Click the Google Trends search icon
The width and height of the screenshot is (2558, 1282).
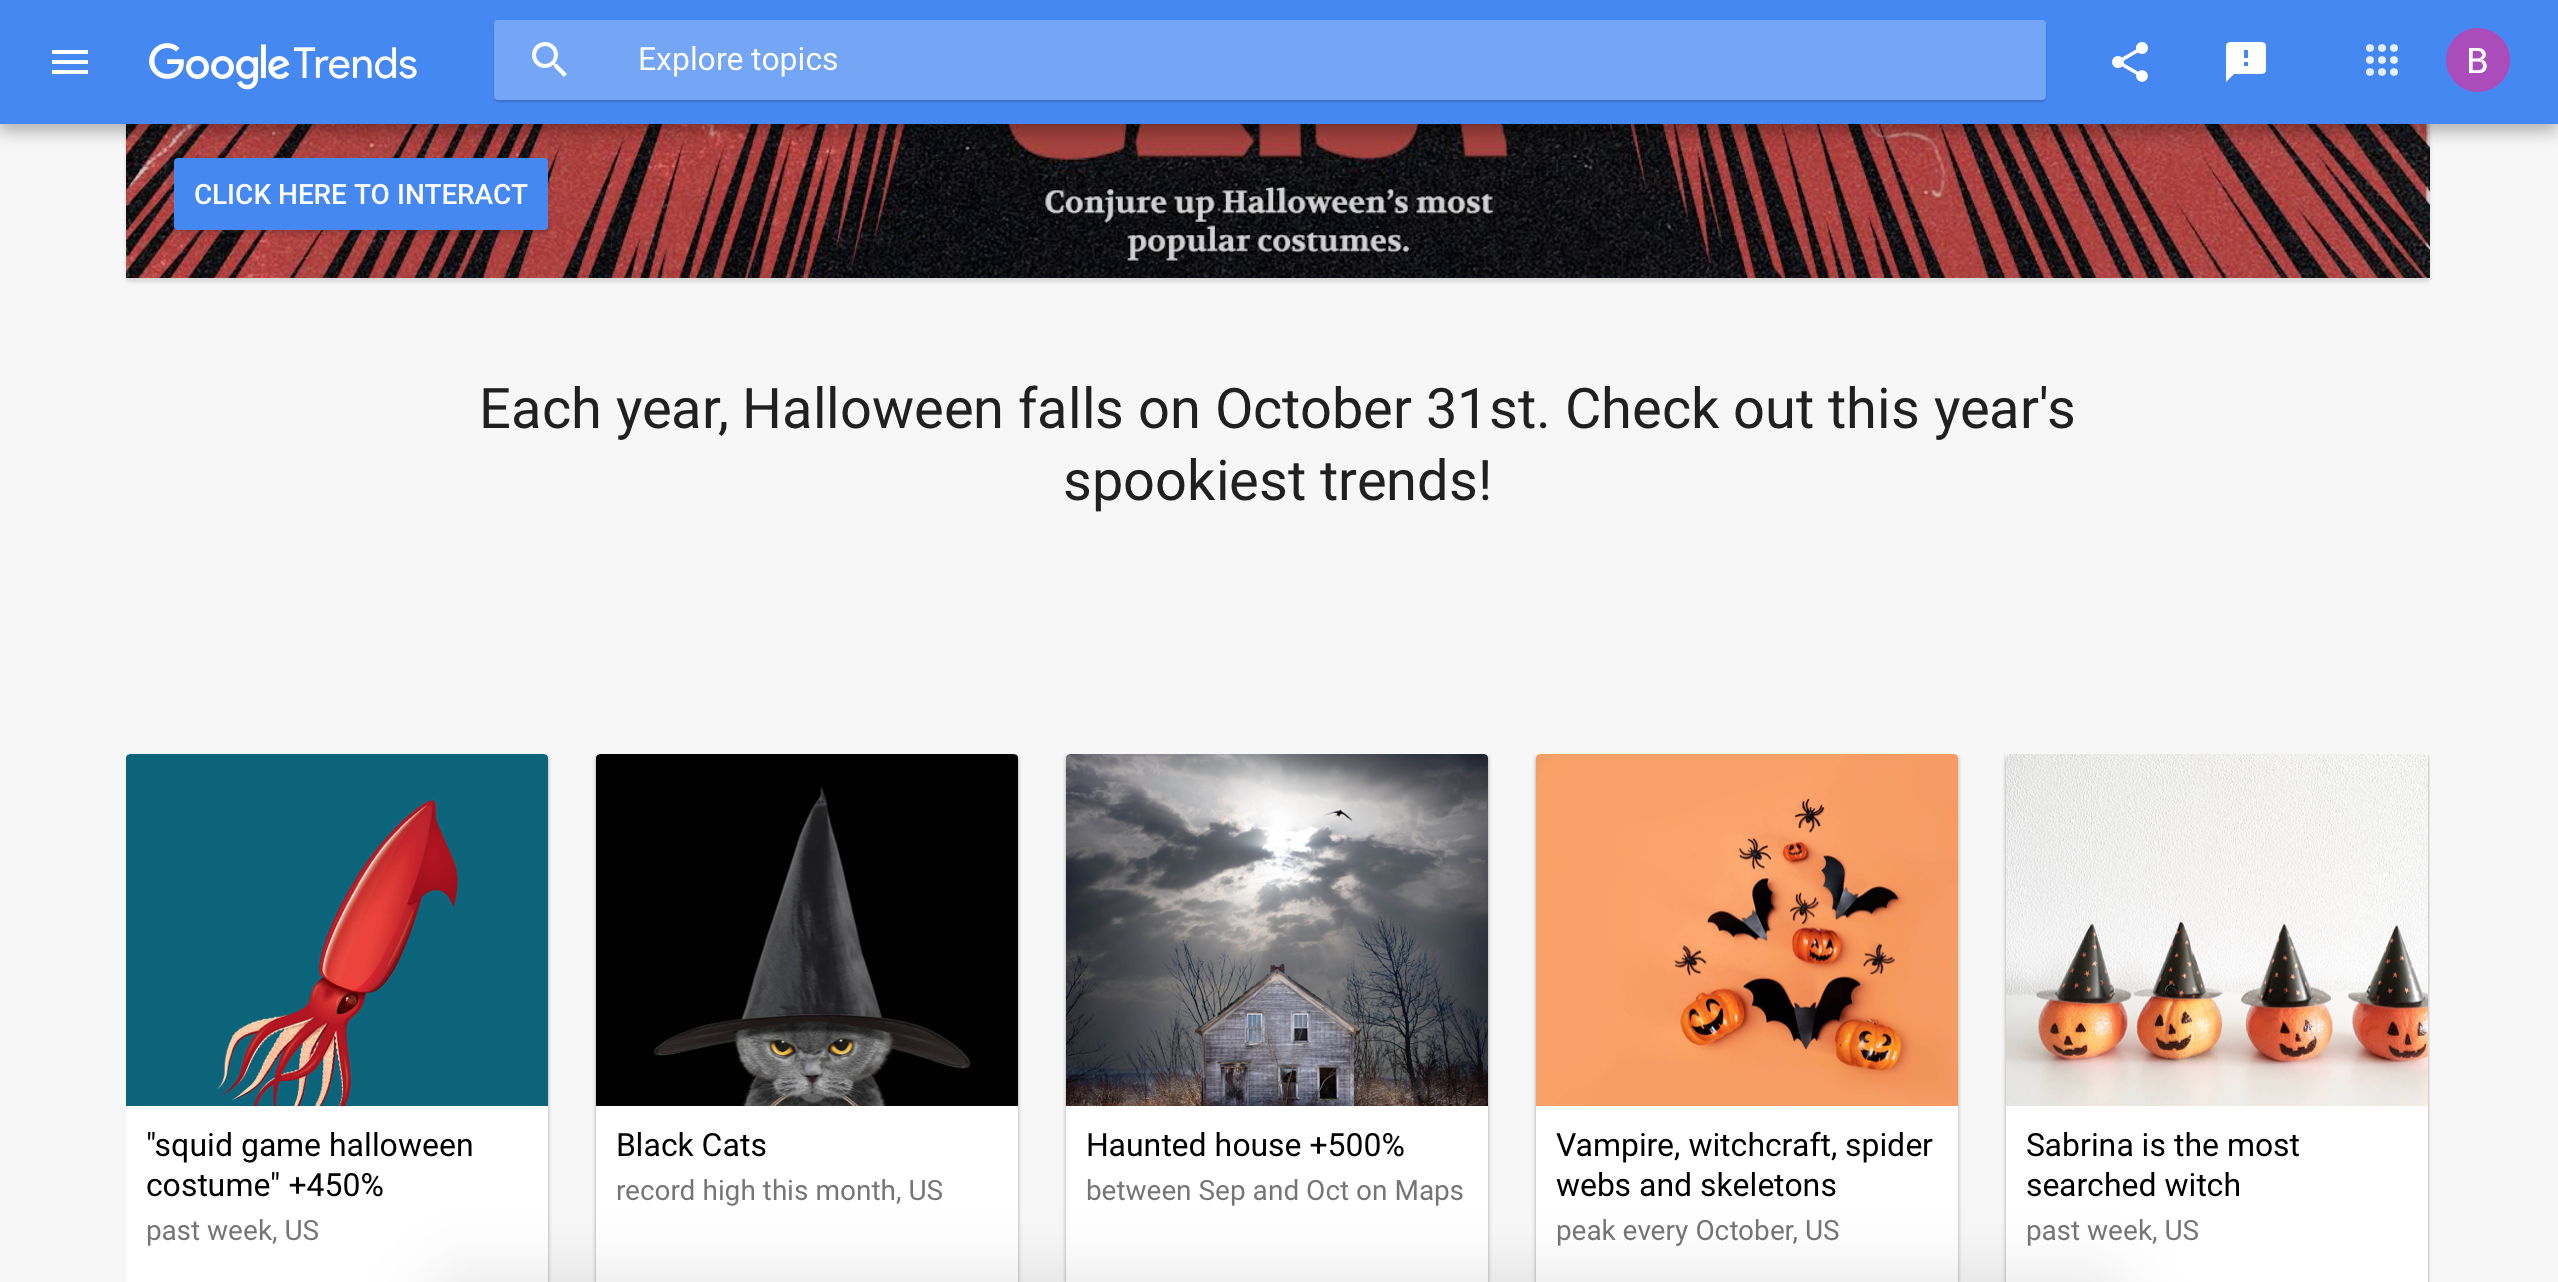[x=549, y=61]
